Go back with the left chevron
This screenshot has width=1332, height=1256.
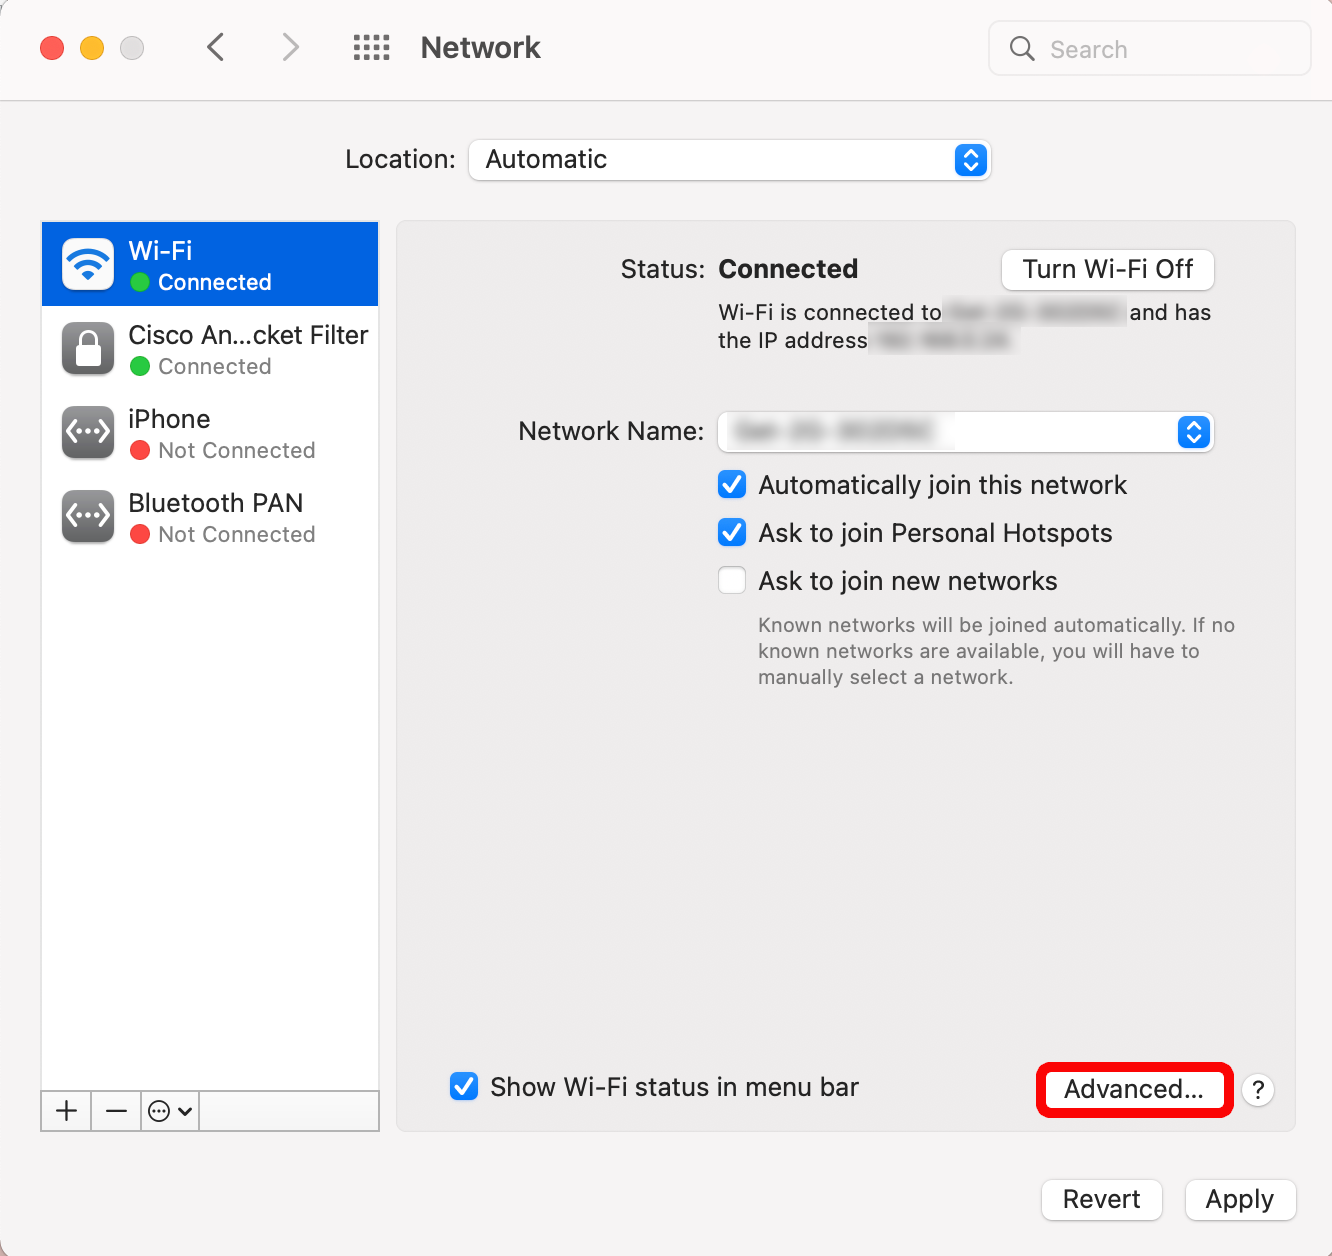[215, 47]
